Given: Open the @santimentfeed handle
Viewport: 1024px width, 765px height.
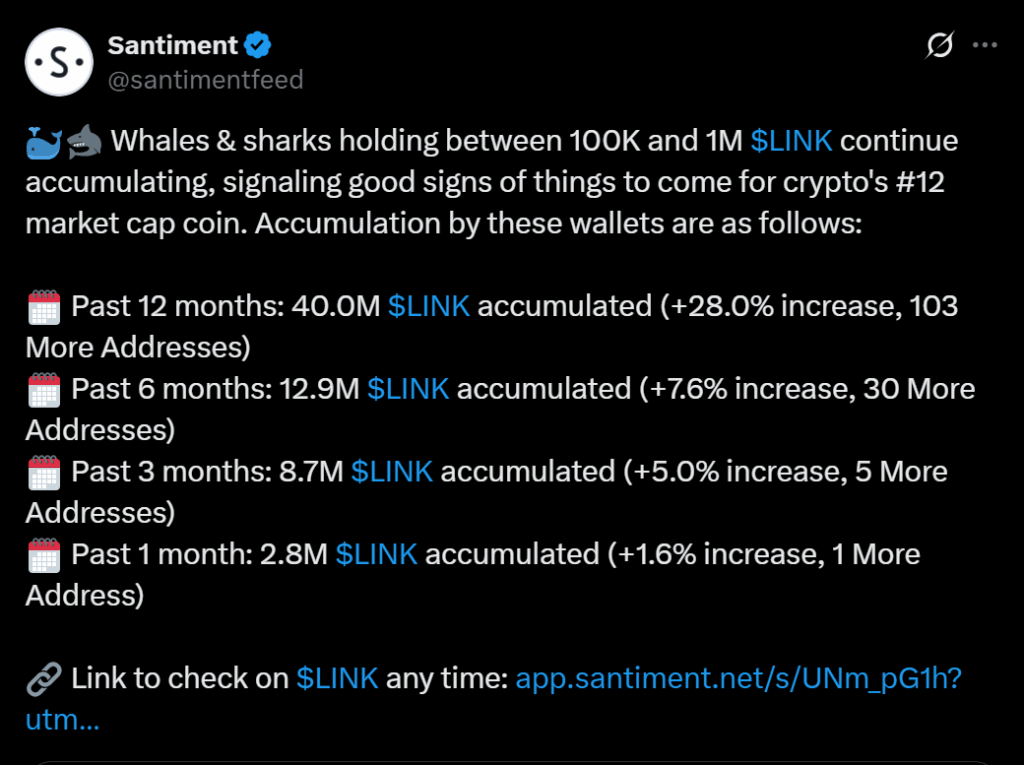Looking at the screenshot, I should [204, 79].
